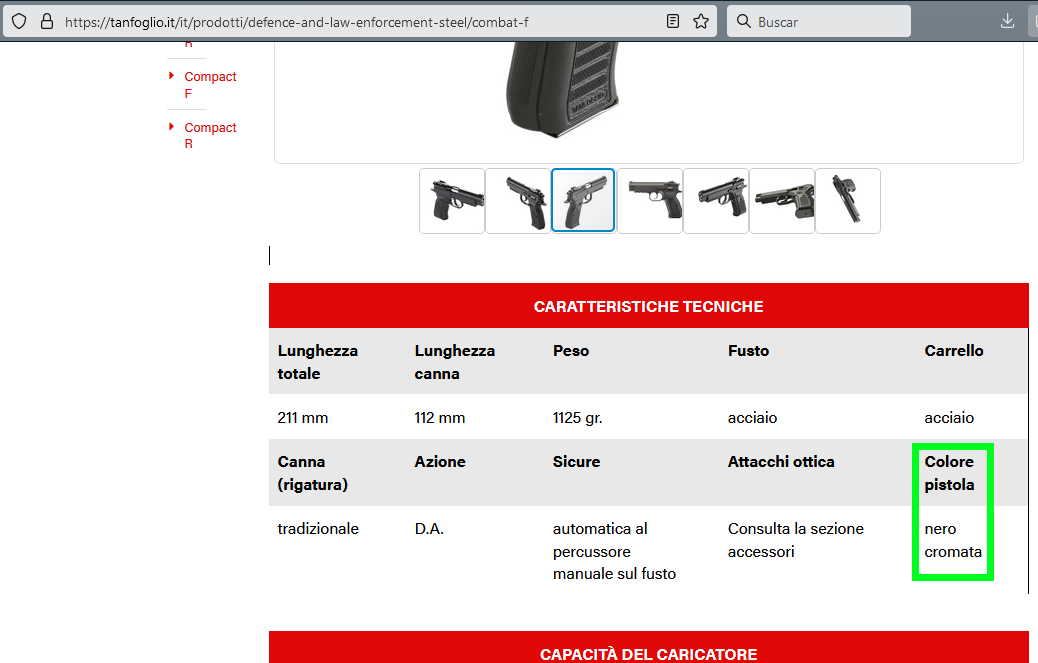Screen dimensions: 1038x663
Task: Bookmark this page with the star icon
Action: click(701, 21)
